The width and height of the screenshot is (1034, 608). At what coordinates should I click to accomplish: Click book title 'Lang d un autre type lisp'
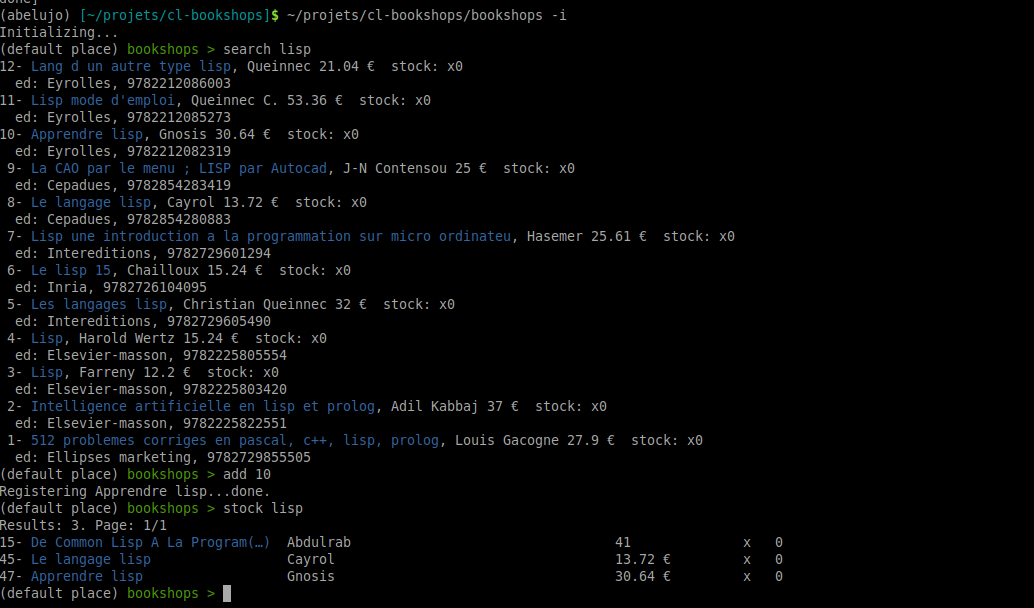[x=131, y=67]
